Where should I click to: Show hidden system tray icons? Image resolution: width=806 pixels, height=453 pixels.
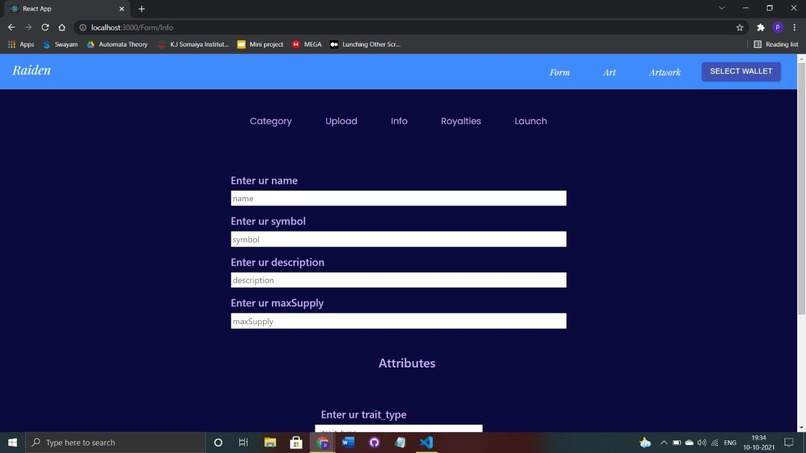(x=664, y=442)
